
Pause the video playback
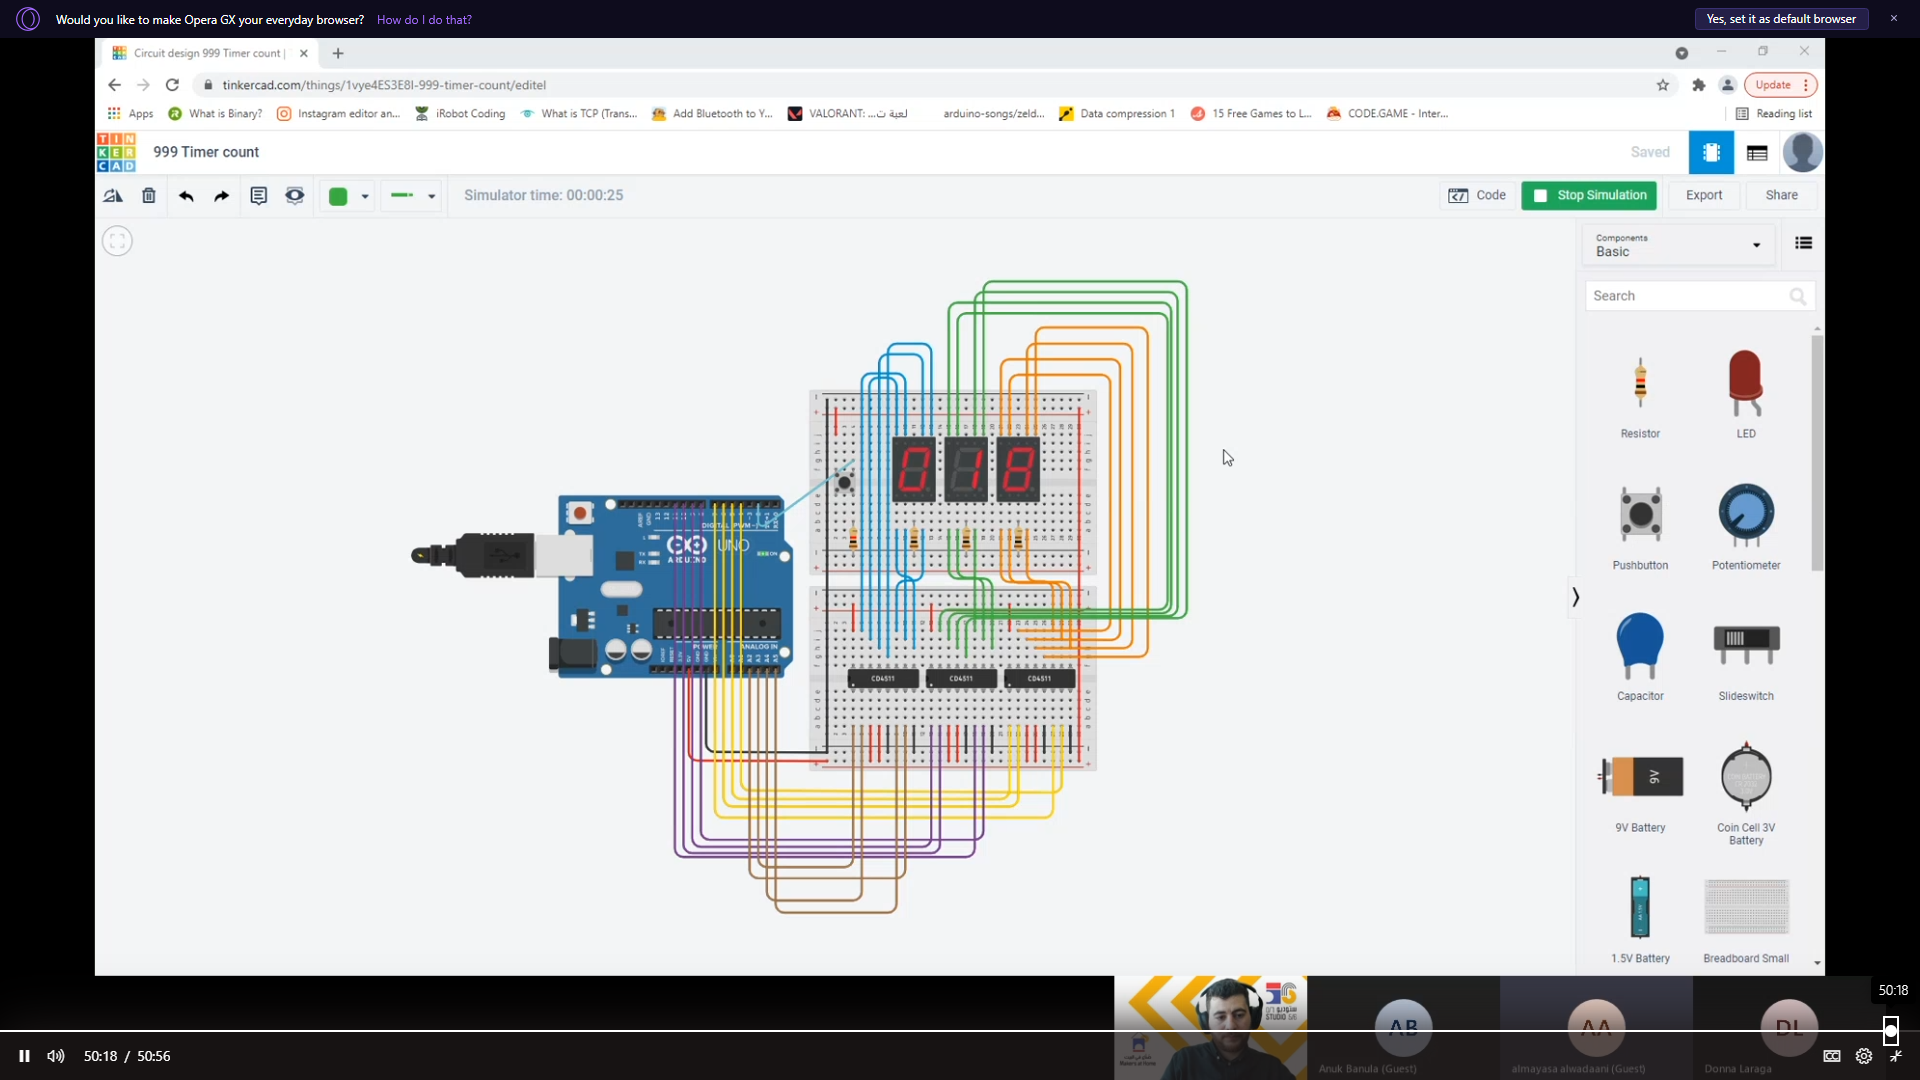coord(24,1056)
